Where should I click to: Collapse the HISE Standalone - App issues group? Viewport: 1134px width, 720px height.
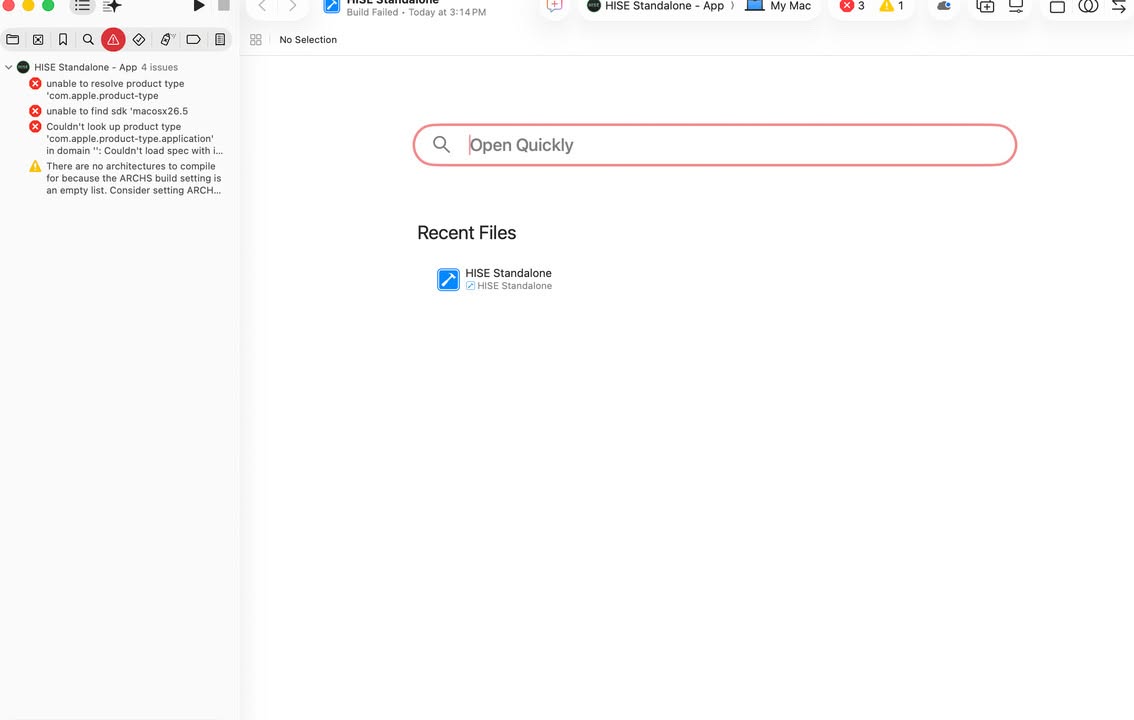click(x=9, y=67)
